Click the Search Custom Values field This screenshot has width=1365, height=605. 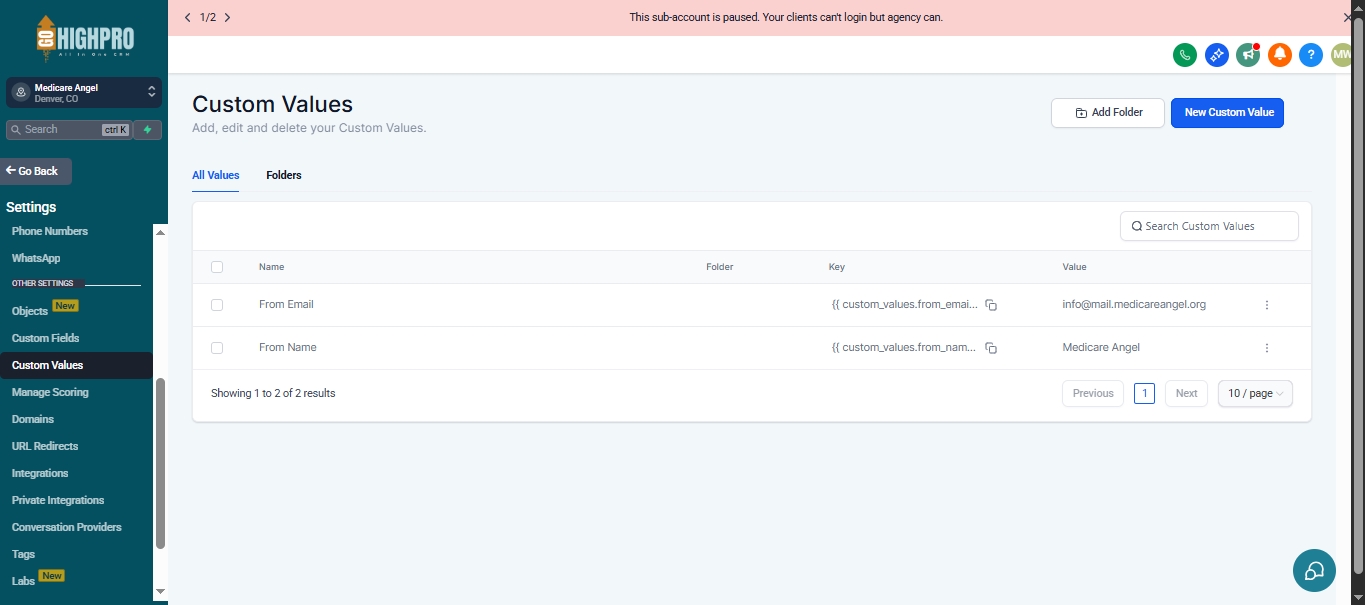pyautogui.click(x=1209, y=226)
